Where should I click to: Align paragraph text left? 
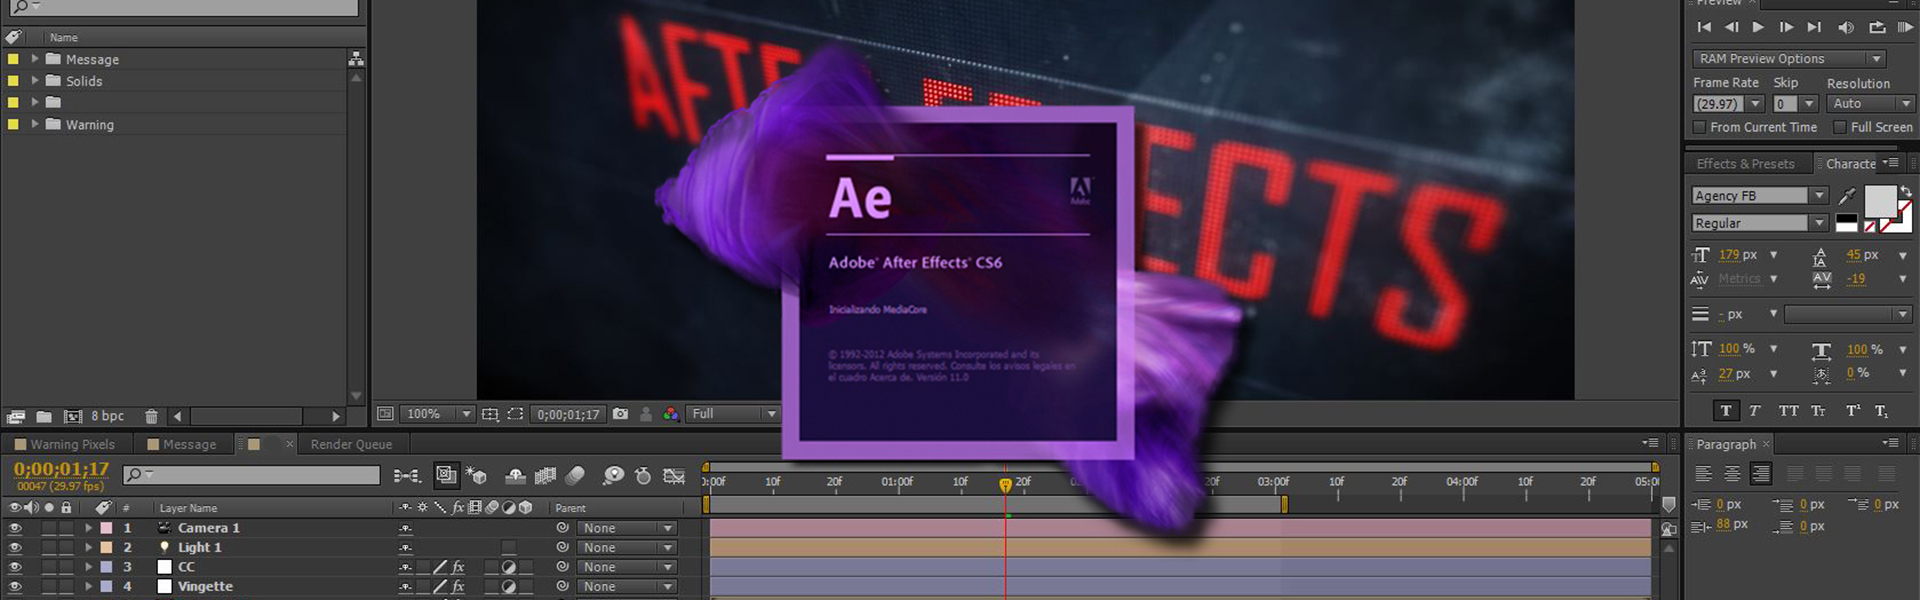[x=1704, y=474]
